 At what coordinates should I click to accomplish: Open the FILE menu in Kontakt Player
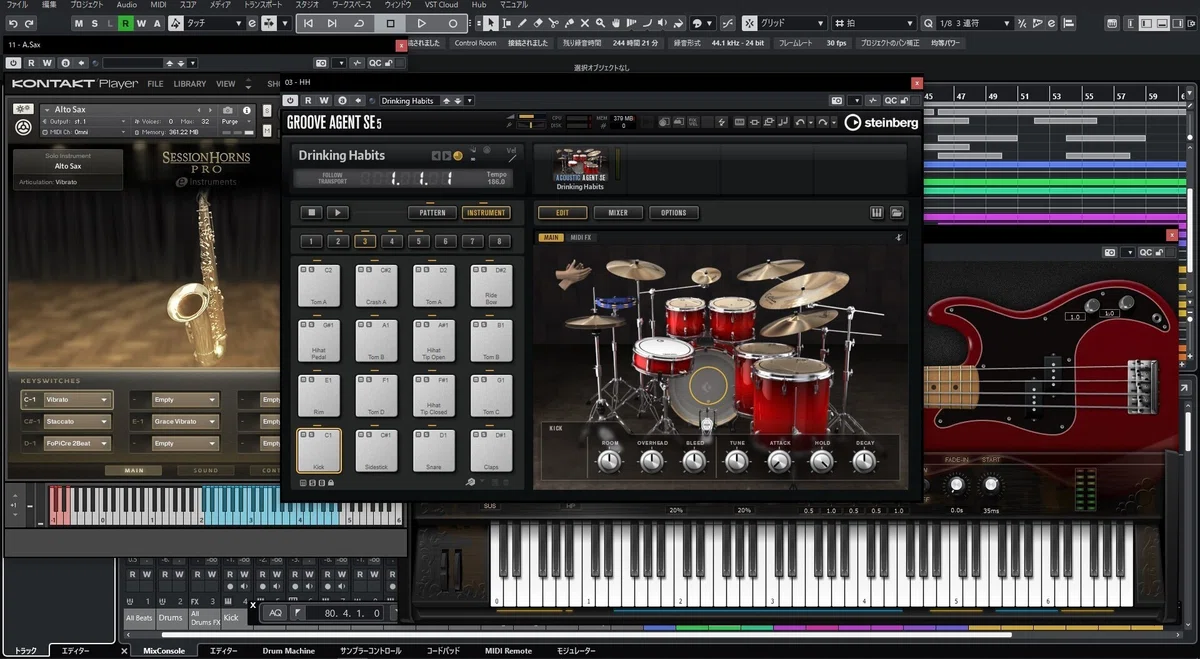(x=156, y=84)
